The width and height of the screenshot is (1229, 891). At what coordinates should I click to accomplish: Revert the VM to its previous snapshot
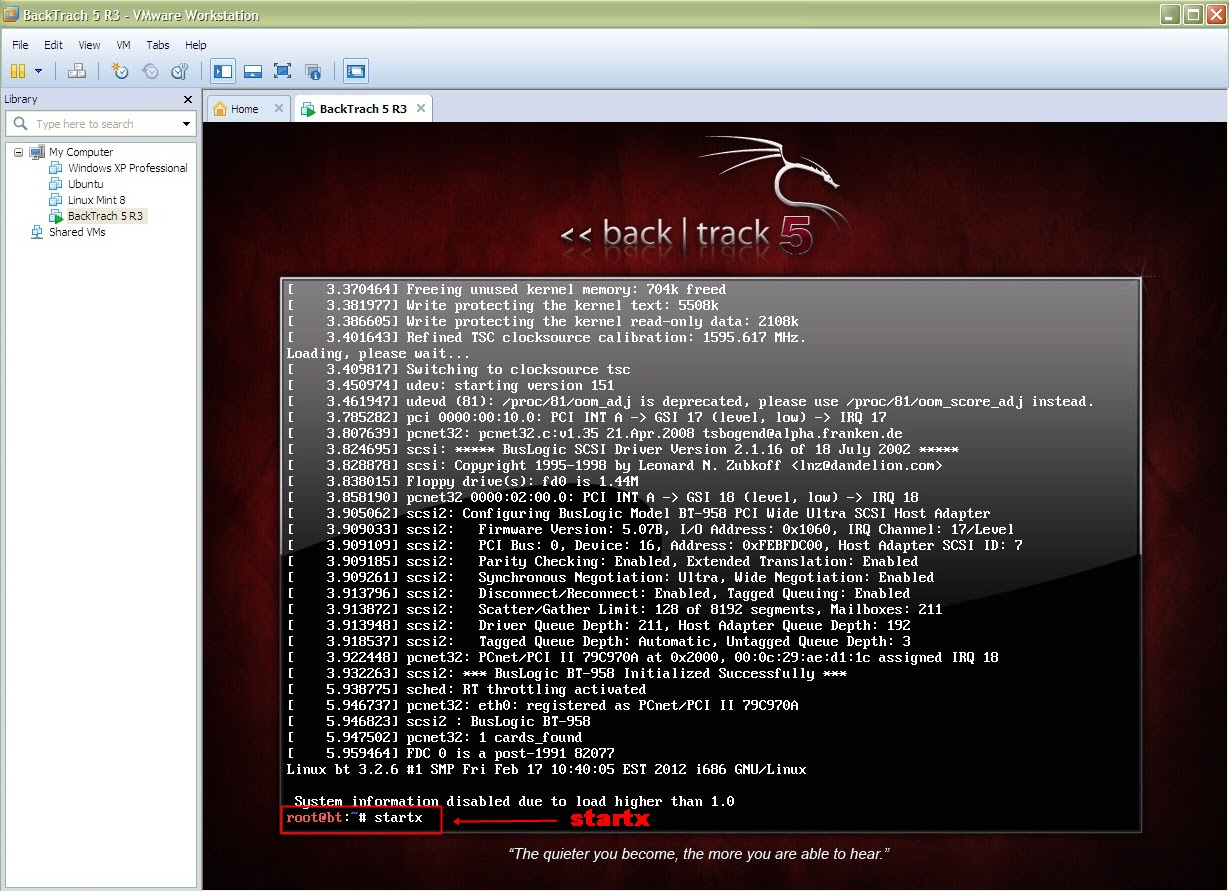[150, 71]
